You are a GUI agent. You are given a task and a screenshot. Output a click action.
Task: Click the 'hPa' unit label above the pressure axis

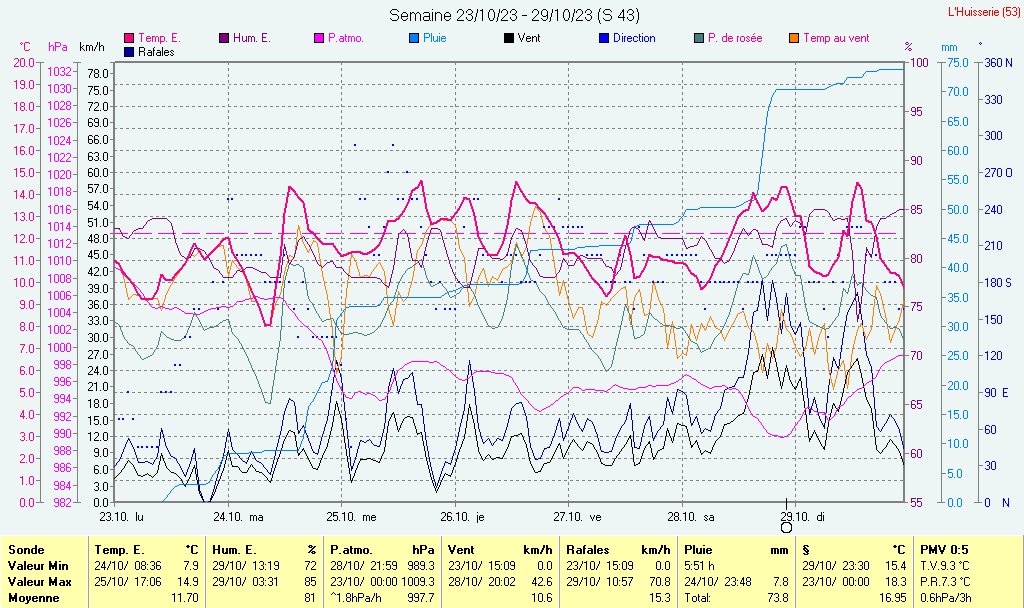[x=57, y=47]
